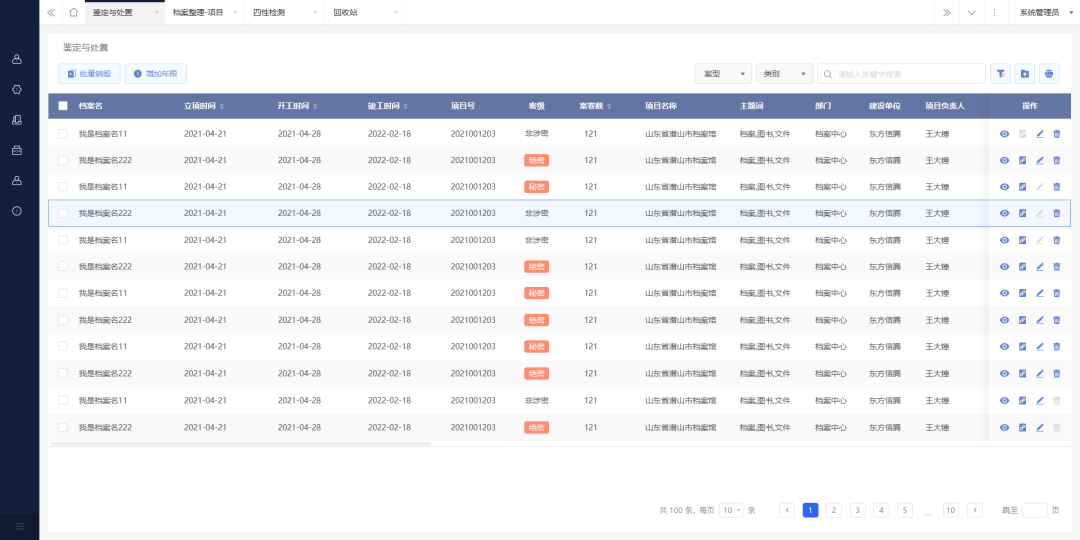Viewport: 1080px width, 540px height.
Task: Click the briefcase icon in left sidebar
Action: coord(17,150)
